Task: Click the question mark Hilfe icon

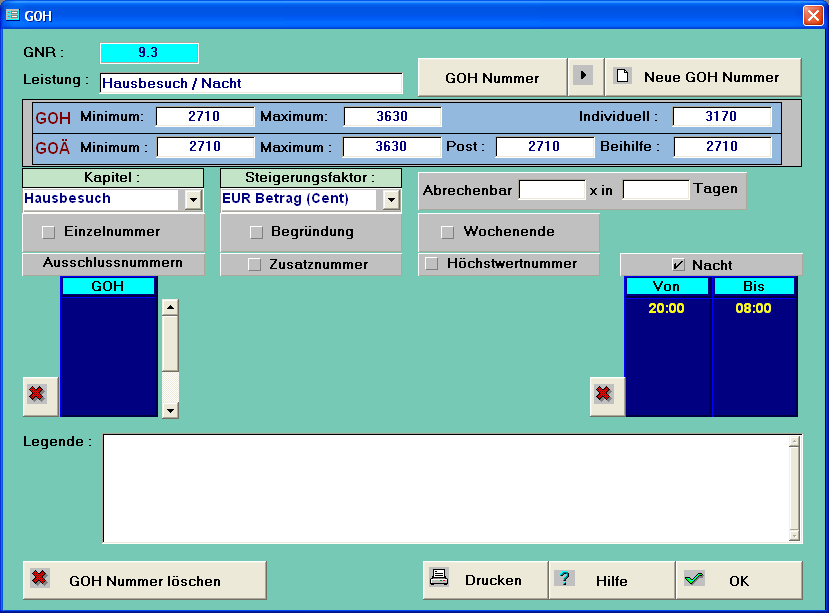Action: 565,579
